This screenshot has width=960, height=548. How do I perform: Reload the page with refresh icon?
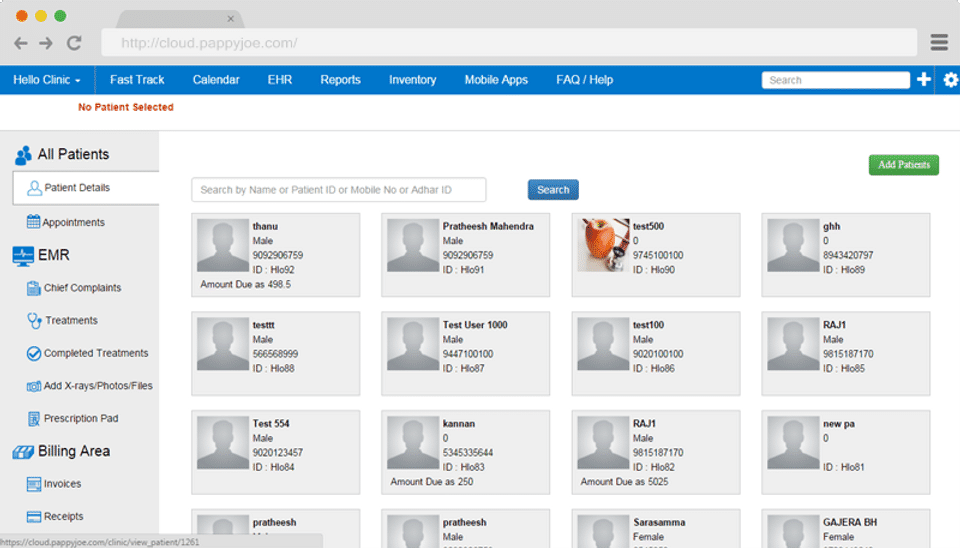tap(74, 43)
